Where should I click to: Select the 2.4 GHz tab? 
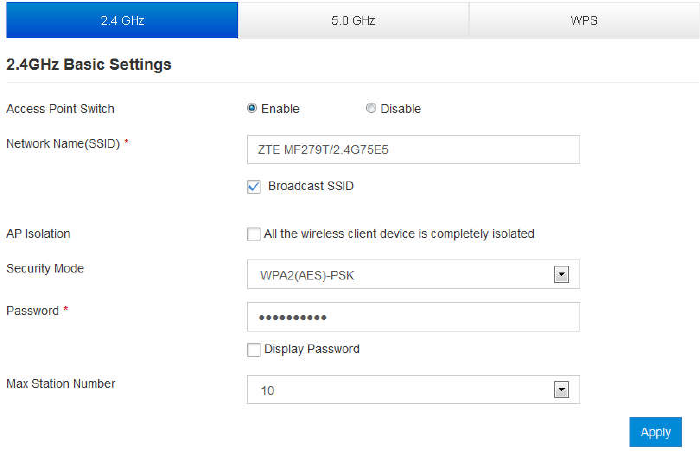coord(119,20)
